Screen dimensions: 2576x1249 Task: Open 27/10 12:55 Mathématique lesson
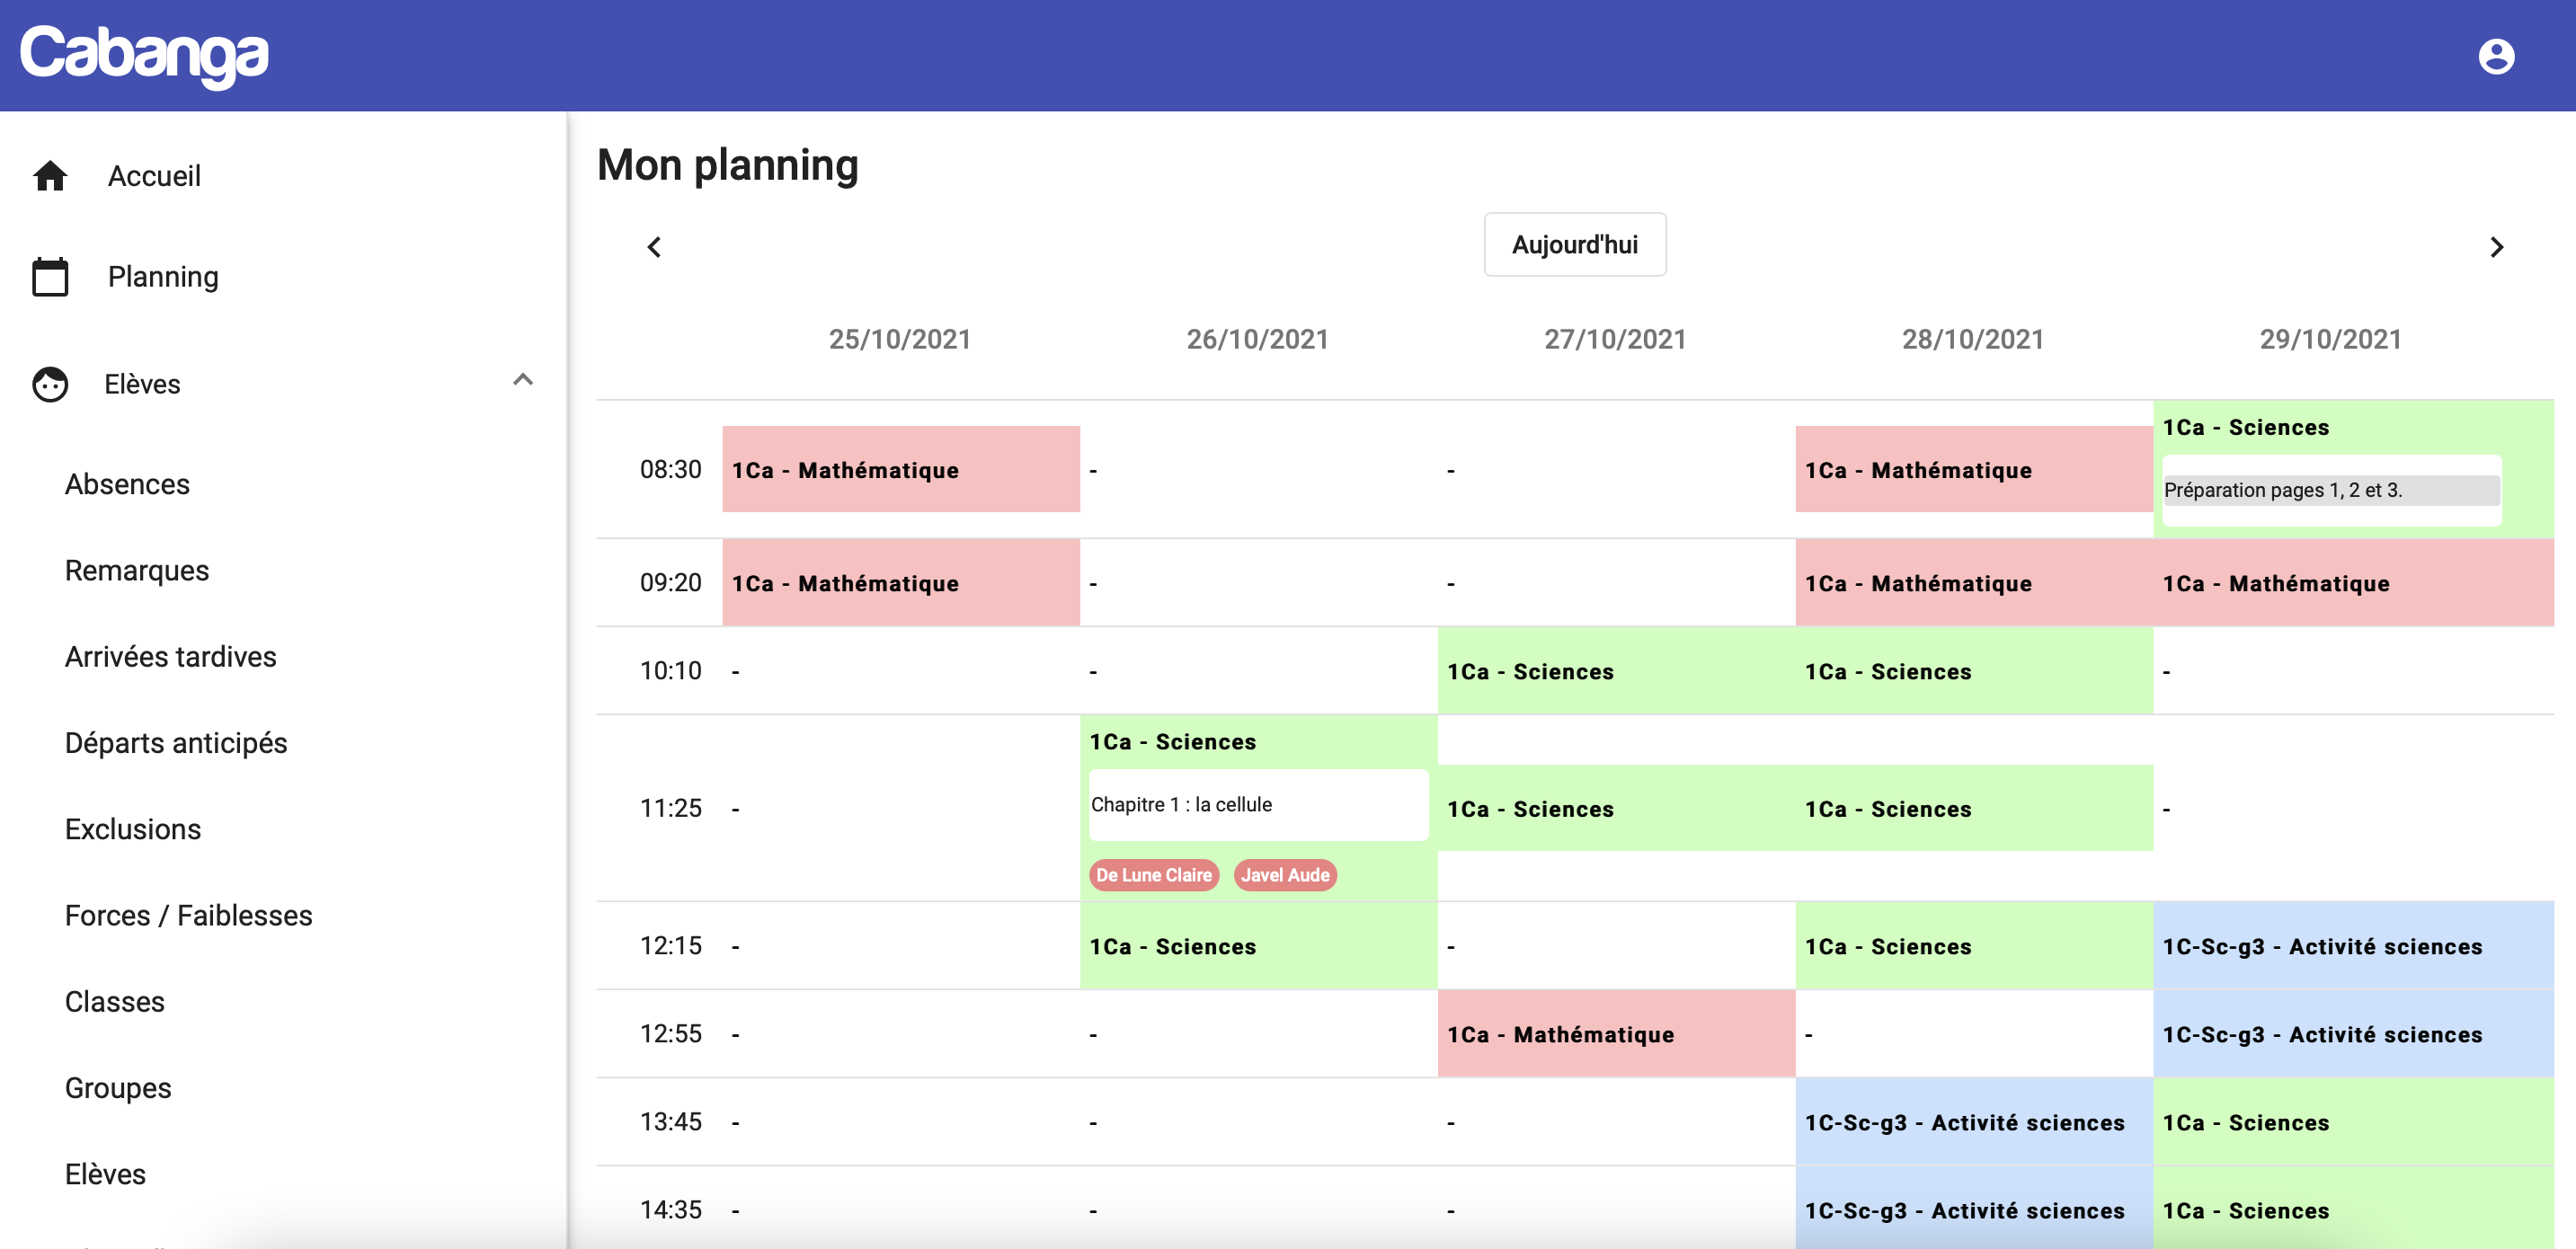coord(1615,1034)
